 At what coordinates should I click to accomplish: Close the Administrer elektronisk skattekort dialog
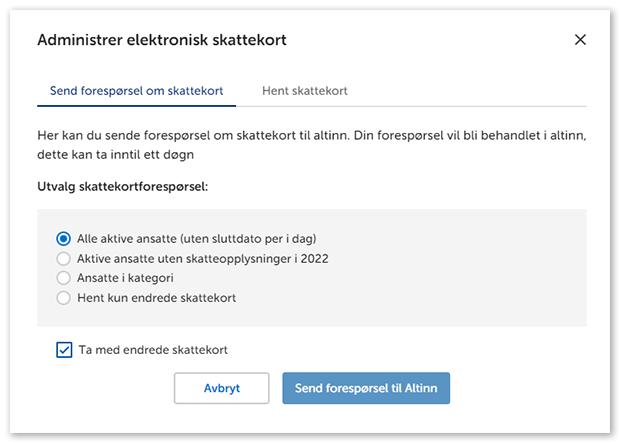point(580,40)
